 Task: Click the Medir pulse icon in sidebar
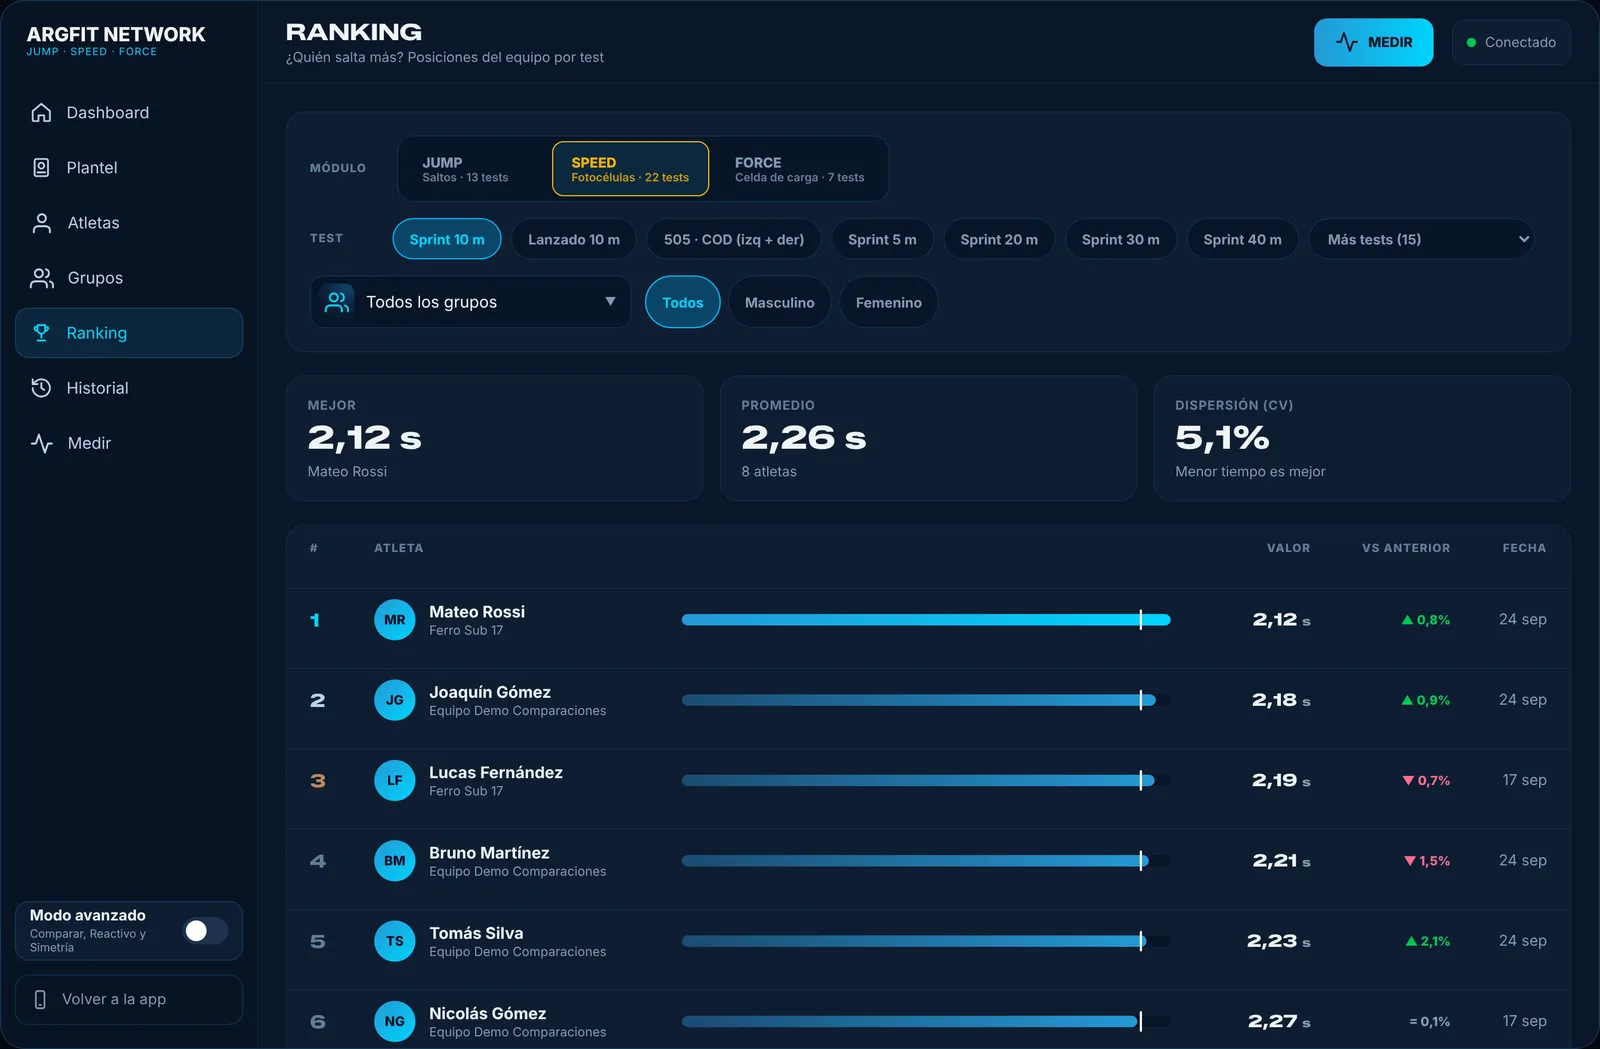pos(41,443)
